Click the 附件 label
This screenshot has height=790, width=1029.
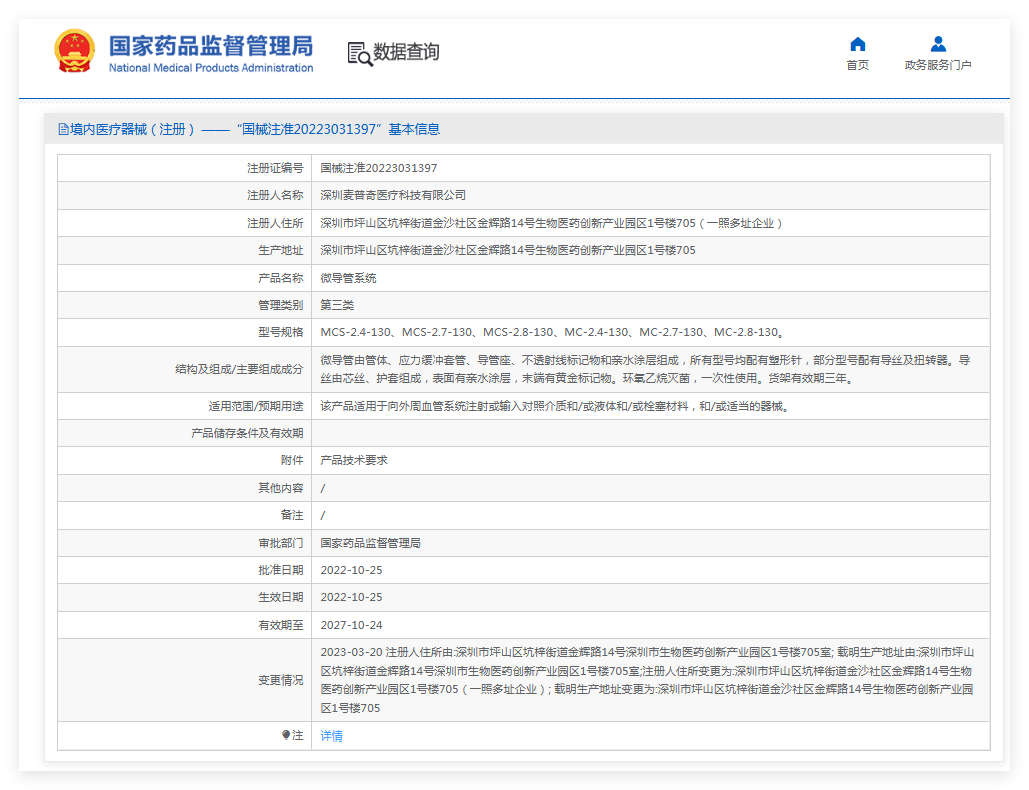pos(292,460)
